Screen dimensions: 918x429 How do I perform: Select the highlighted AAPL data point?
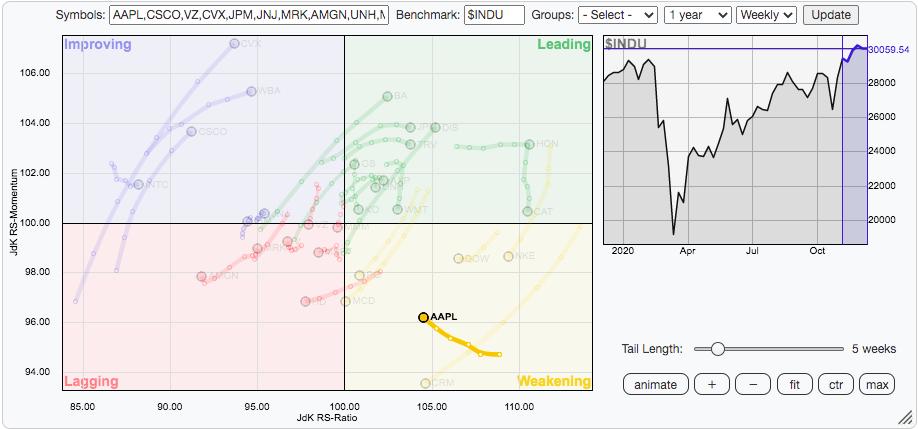(x=423, y=317)
